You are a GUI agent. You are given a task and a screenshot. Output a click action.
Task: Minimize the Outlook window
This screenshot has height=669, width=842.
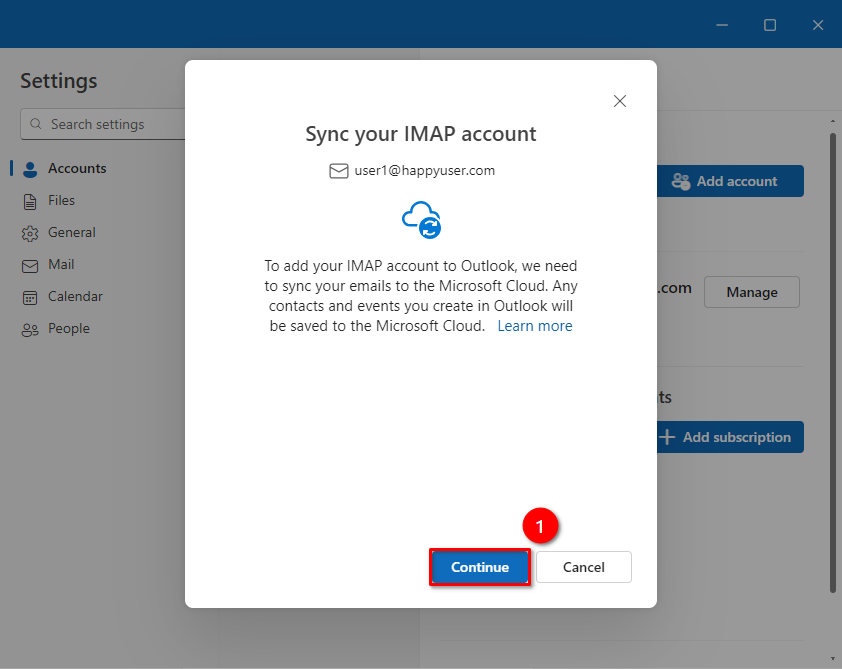pyautogui.click(x=722, y=25)
